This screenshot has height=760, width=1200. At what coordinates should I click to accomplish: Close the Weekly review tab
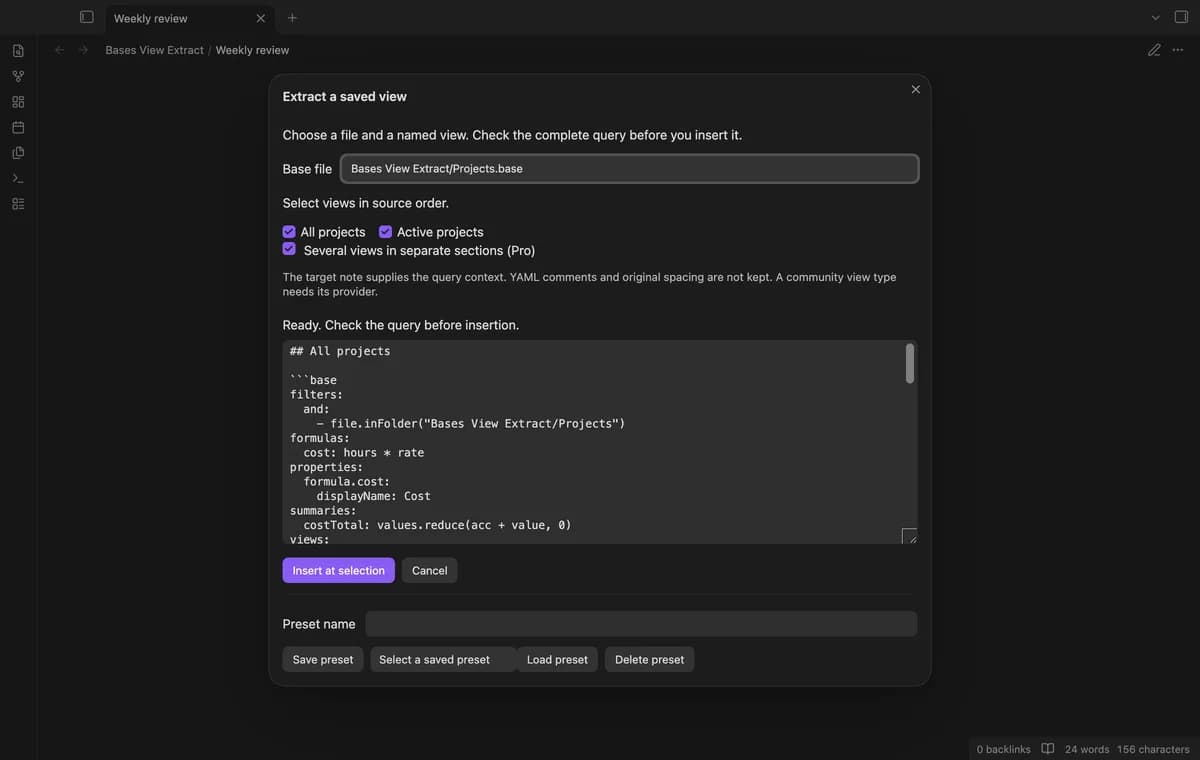[261, 18]
